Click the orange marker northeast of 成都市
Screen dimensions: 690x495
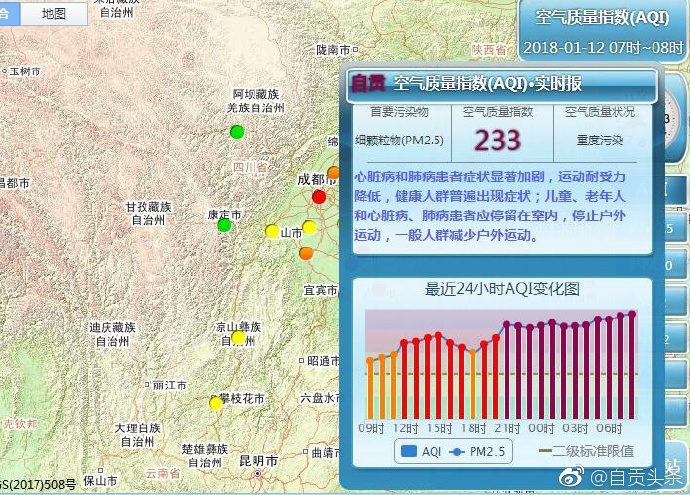334,173
